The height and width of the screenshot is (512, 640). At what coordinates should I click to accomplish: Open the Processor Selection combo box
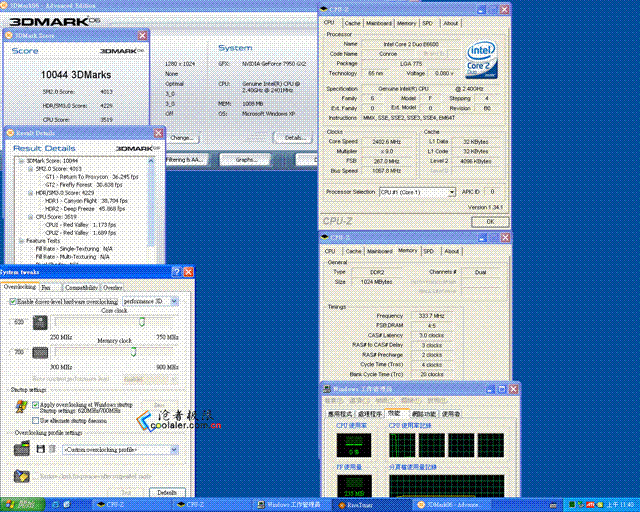[x=417, y=192]
